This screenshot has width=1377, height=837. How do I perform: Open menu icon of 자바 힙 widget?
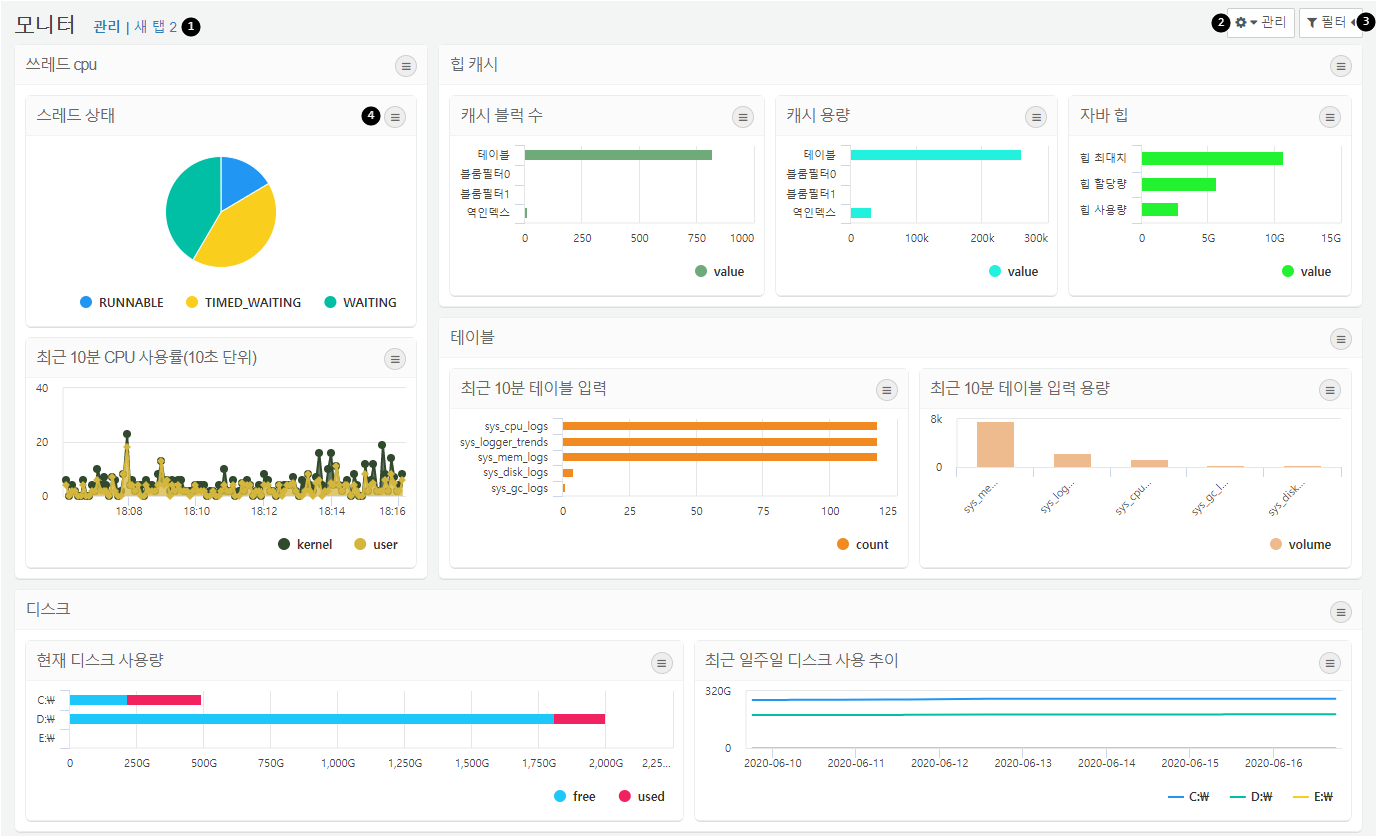[x=1330, y=117]
